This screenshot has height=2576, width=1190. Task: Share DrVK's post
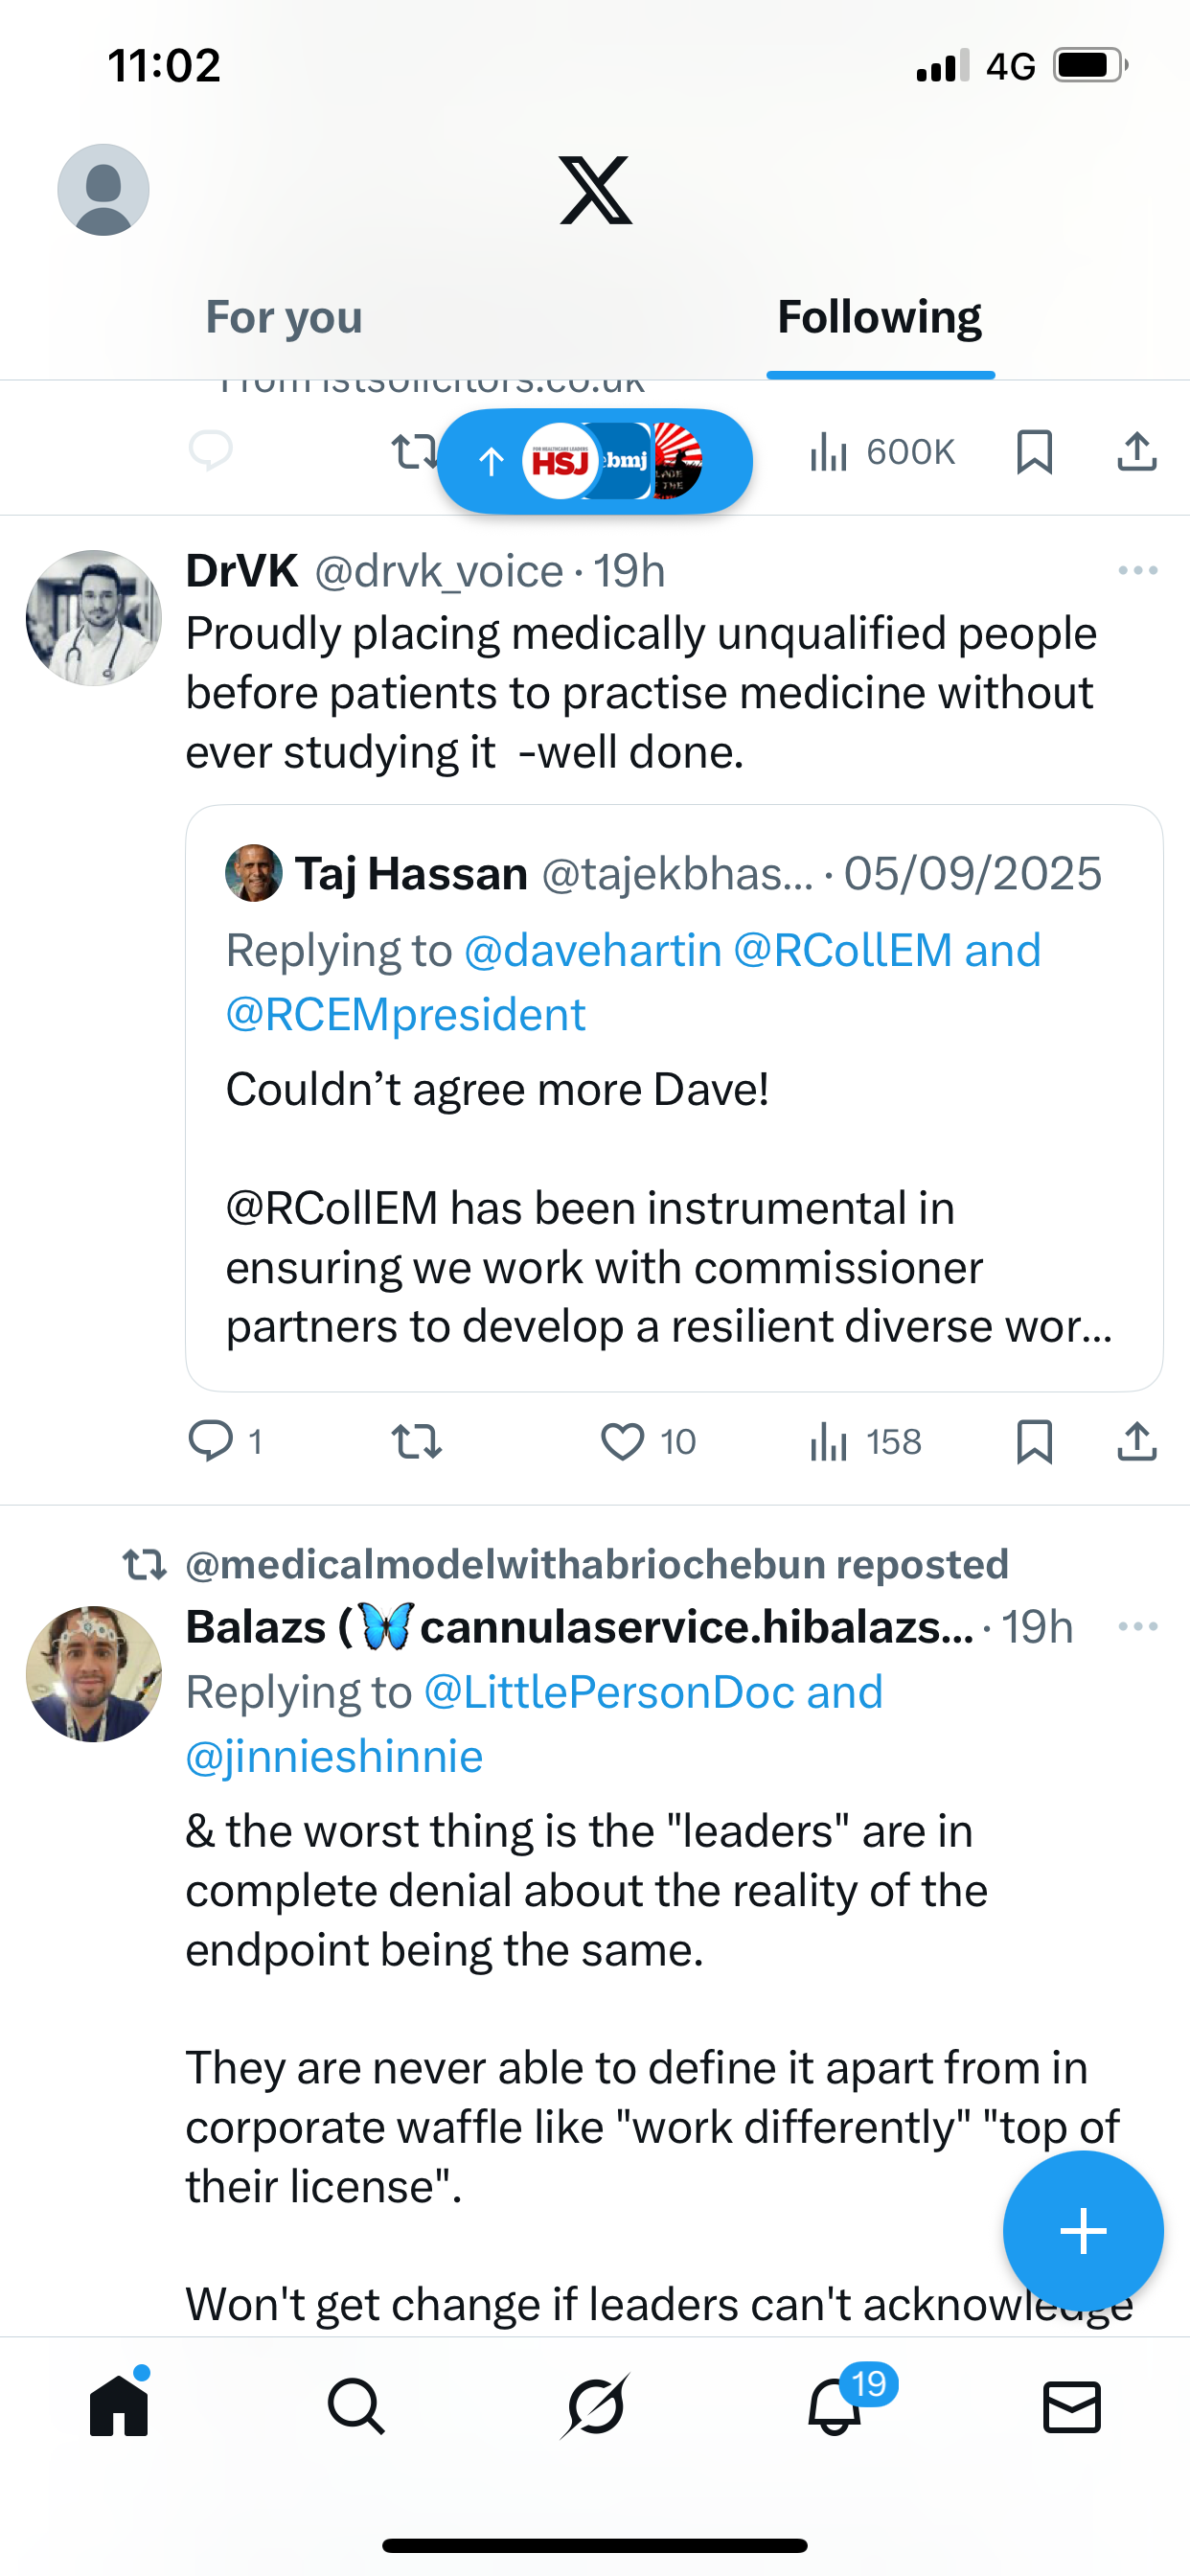click(1137, 1442)
